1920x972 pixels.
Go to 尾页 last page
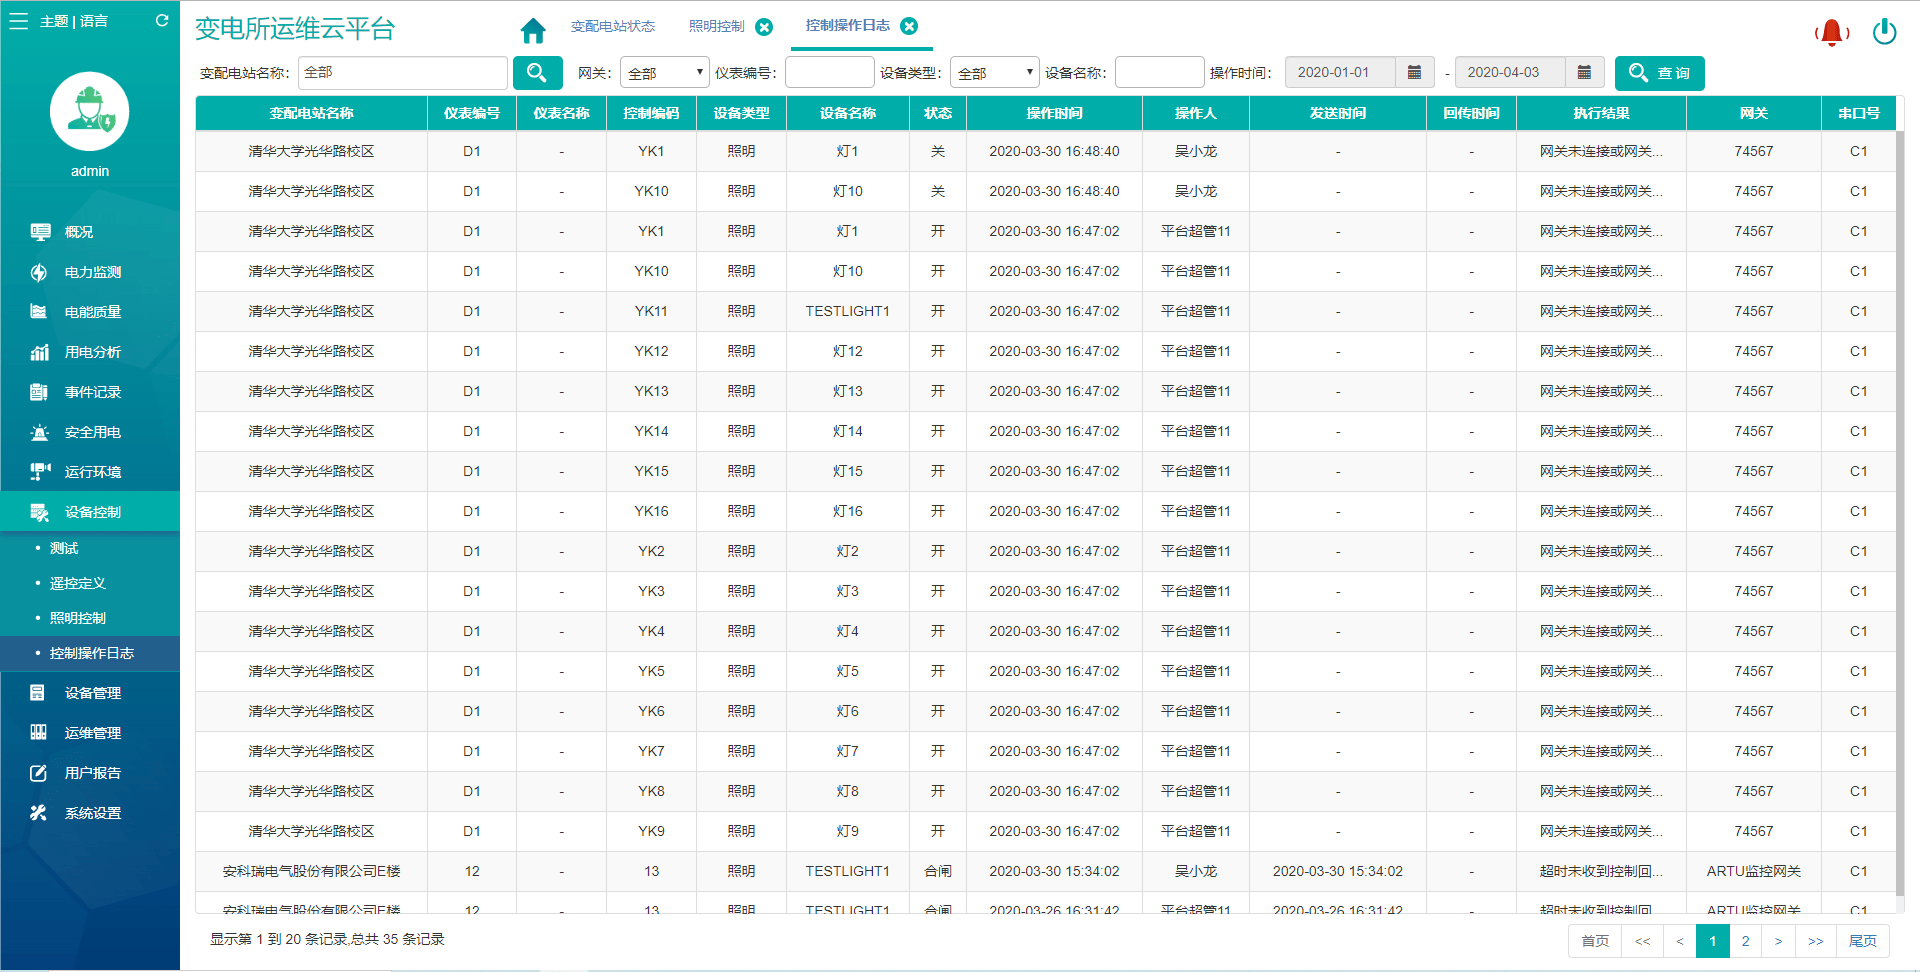pos(1862,941)
